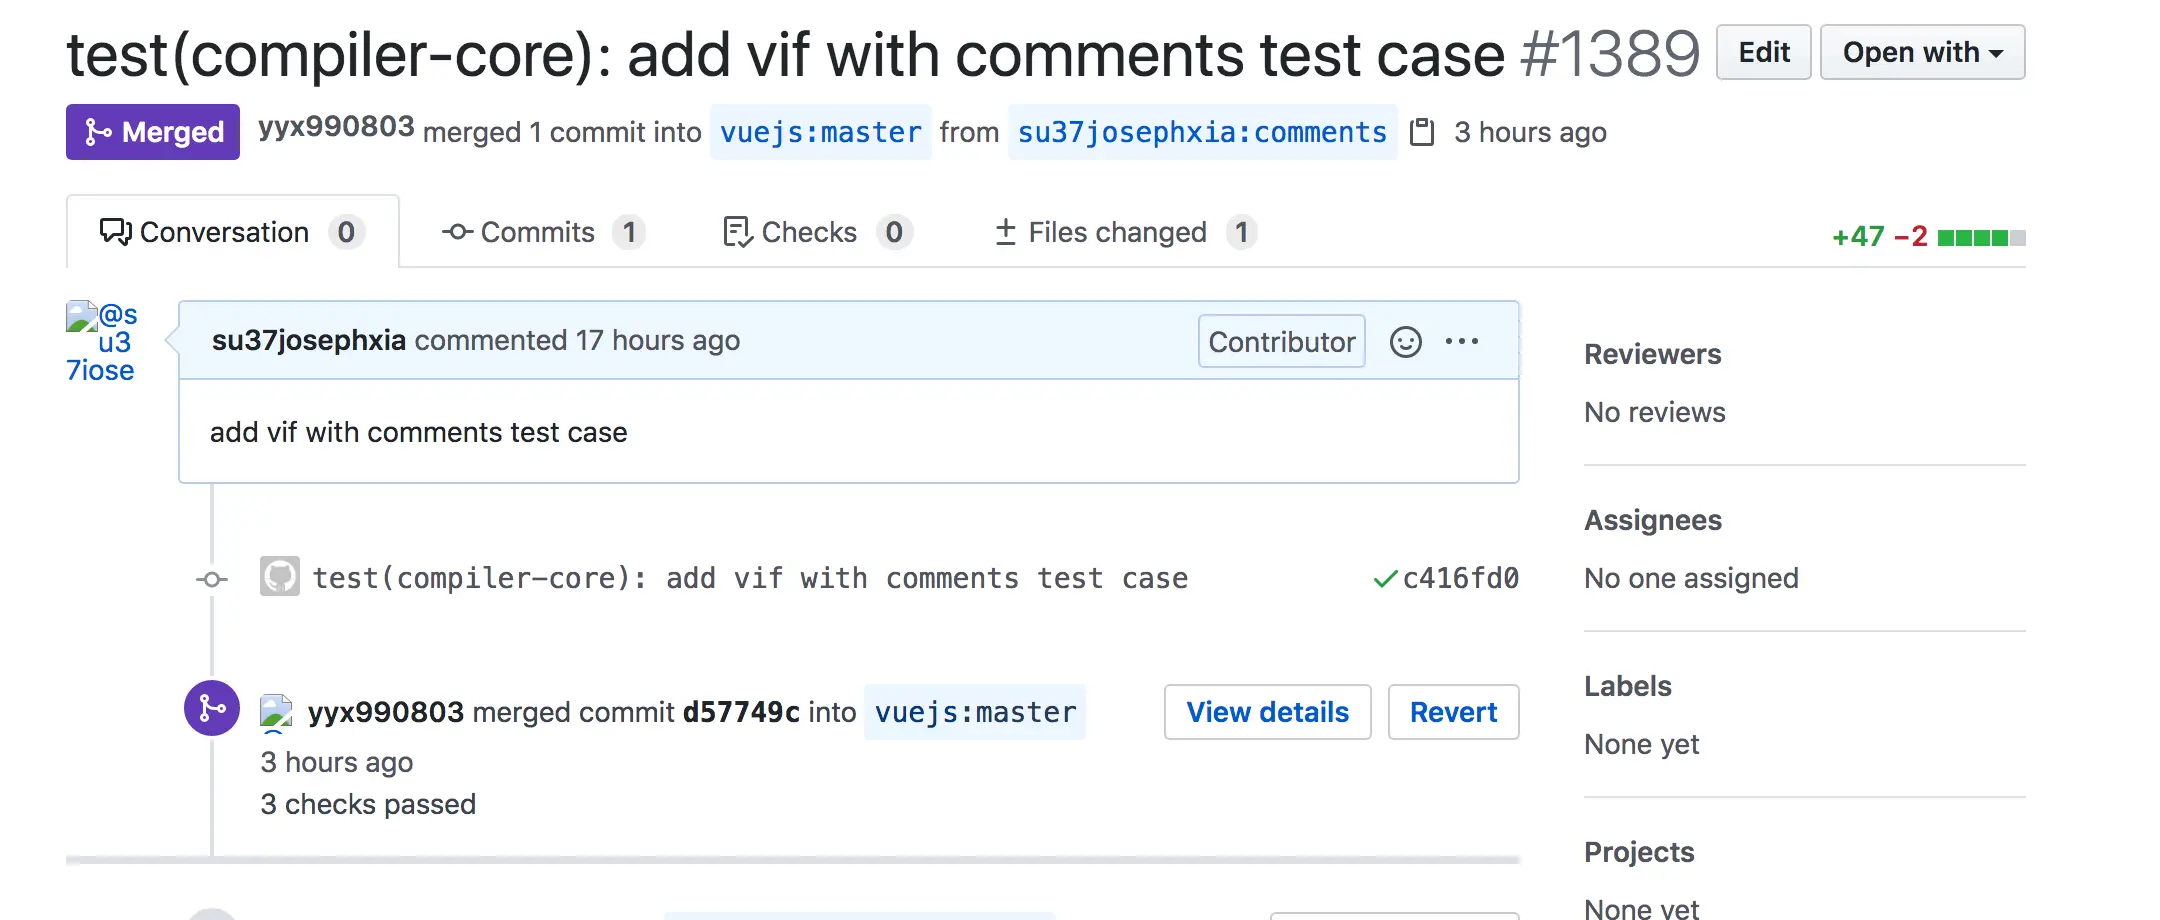2160x920 pixels.
Task: Click the View details button
Action: pos(1267,712)
